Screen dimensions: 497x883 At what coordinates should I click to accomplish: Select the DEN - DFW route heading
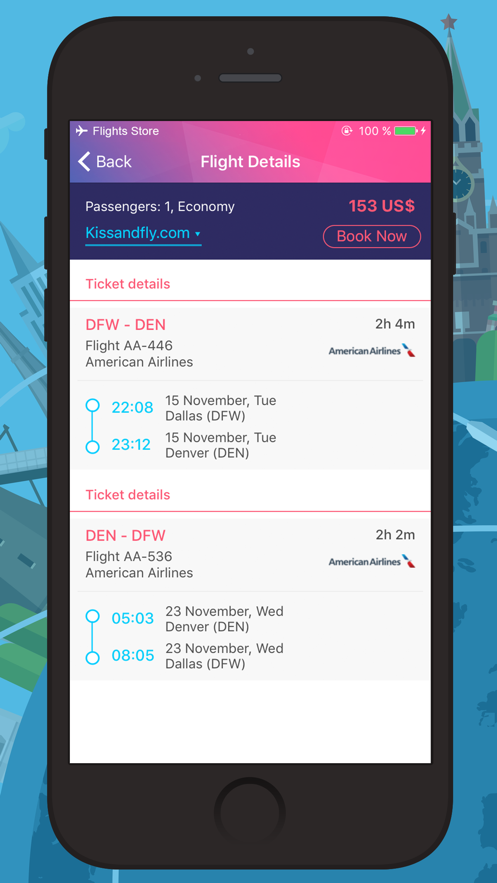(x=126, y=536)
